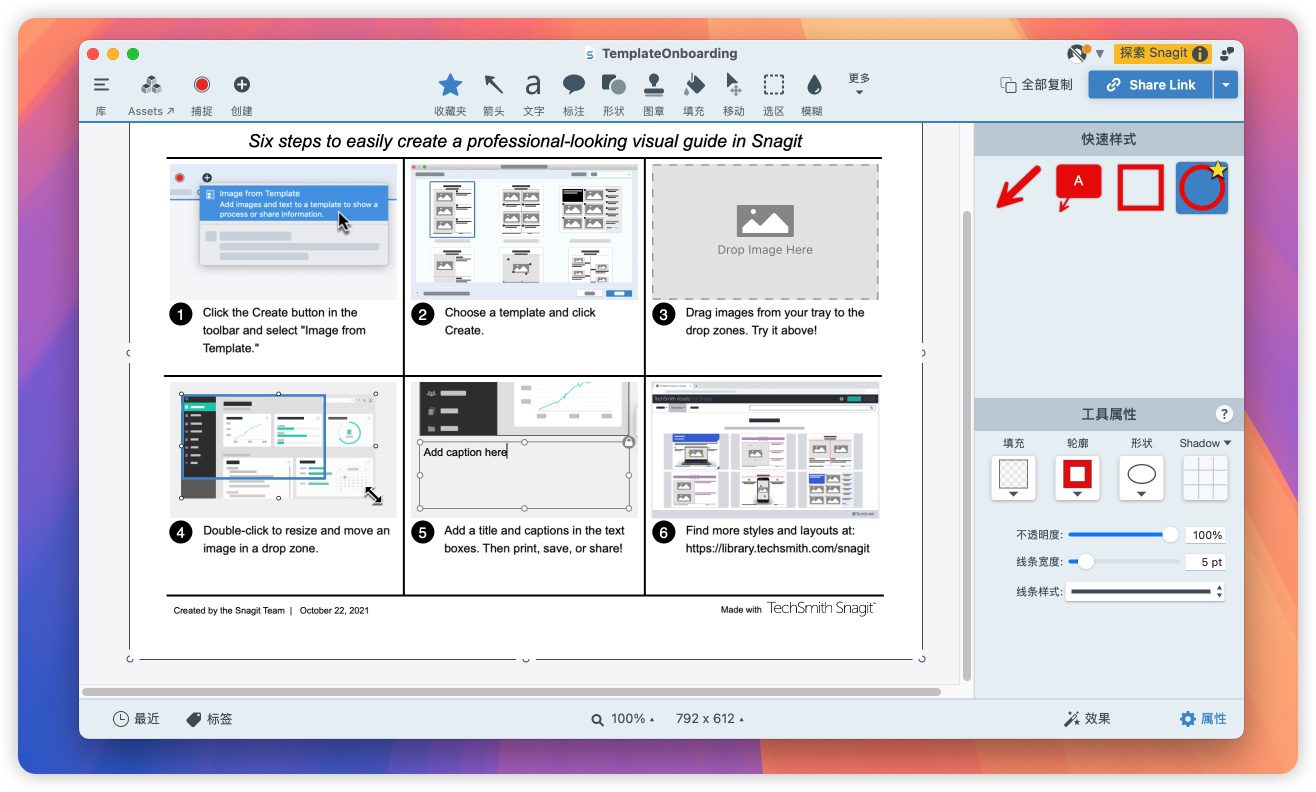
Task: Expand the Shadow dropdown label
Action: [1205, 443]
